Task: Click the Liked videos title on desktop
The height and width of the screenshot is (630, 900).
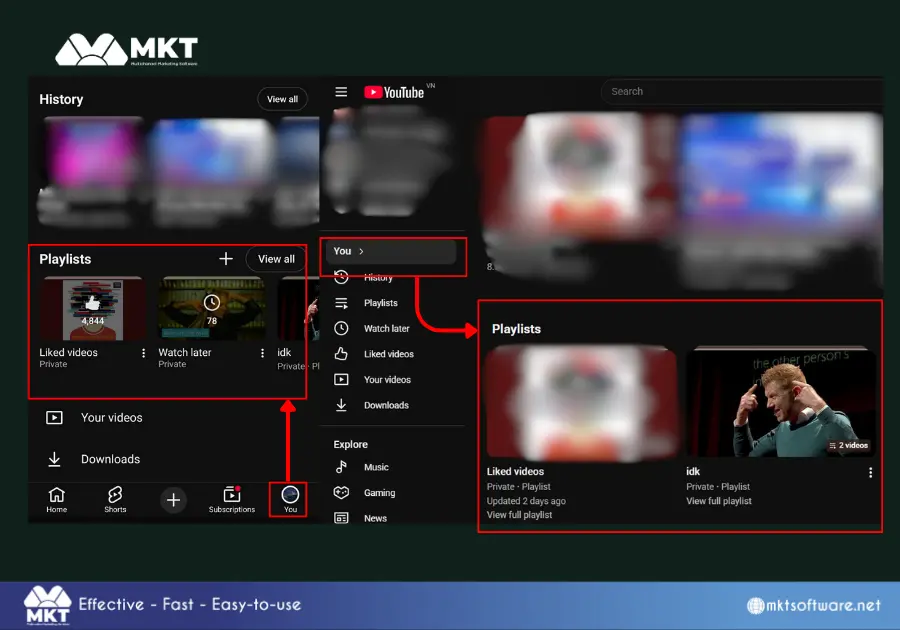Action: 515,471
